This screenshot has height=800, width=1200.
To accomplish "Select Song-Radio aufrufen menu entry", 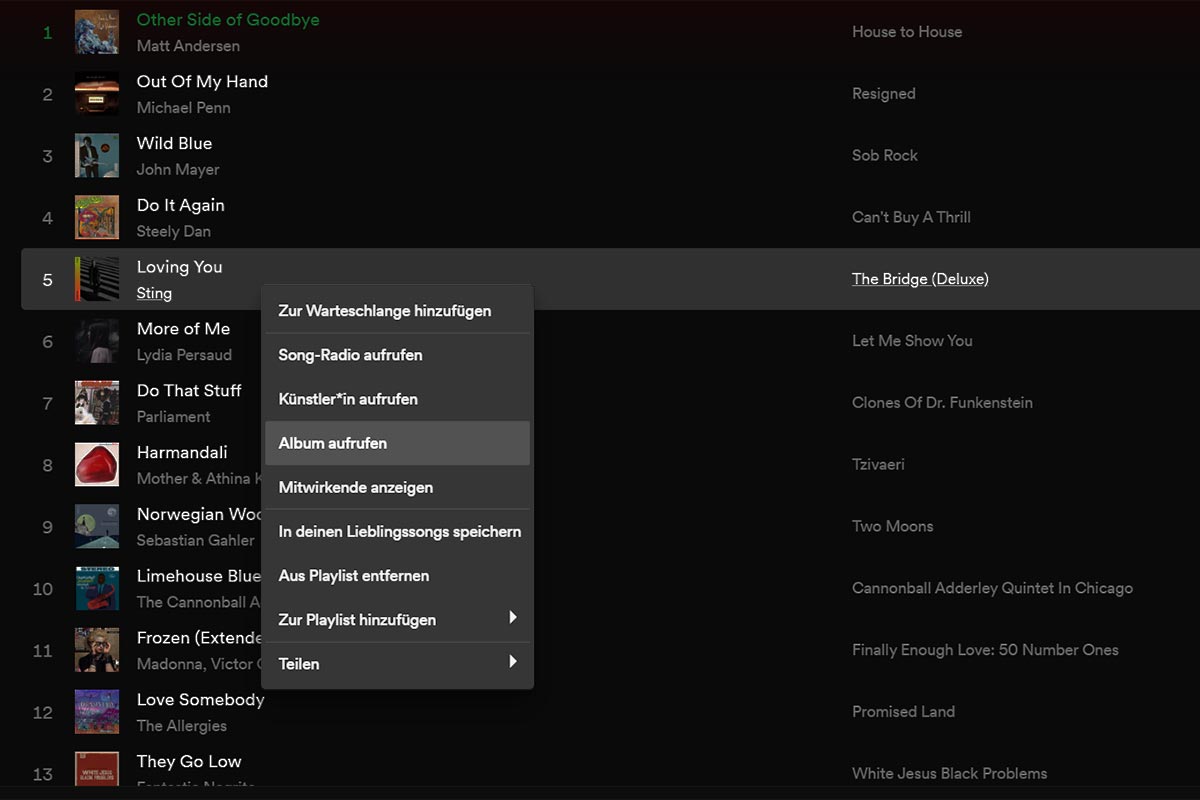I will 350,355.
